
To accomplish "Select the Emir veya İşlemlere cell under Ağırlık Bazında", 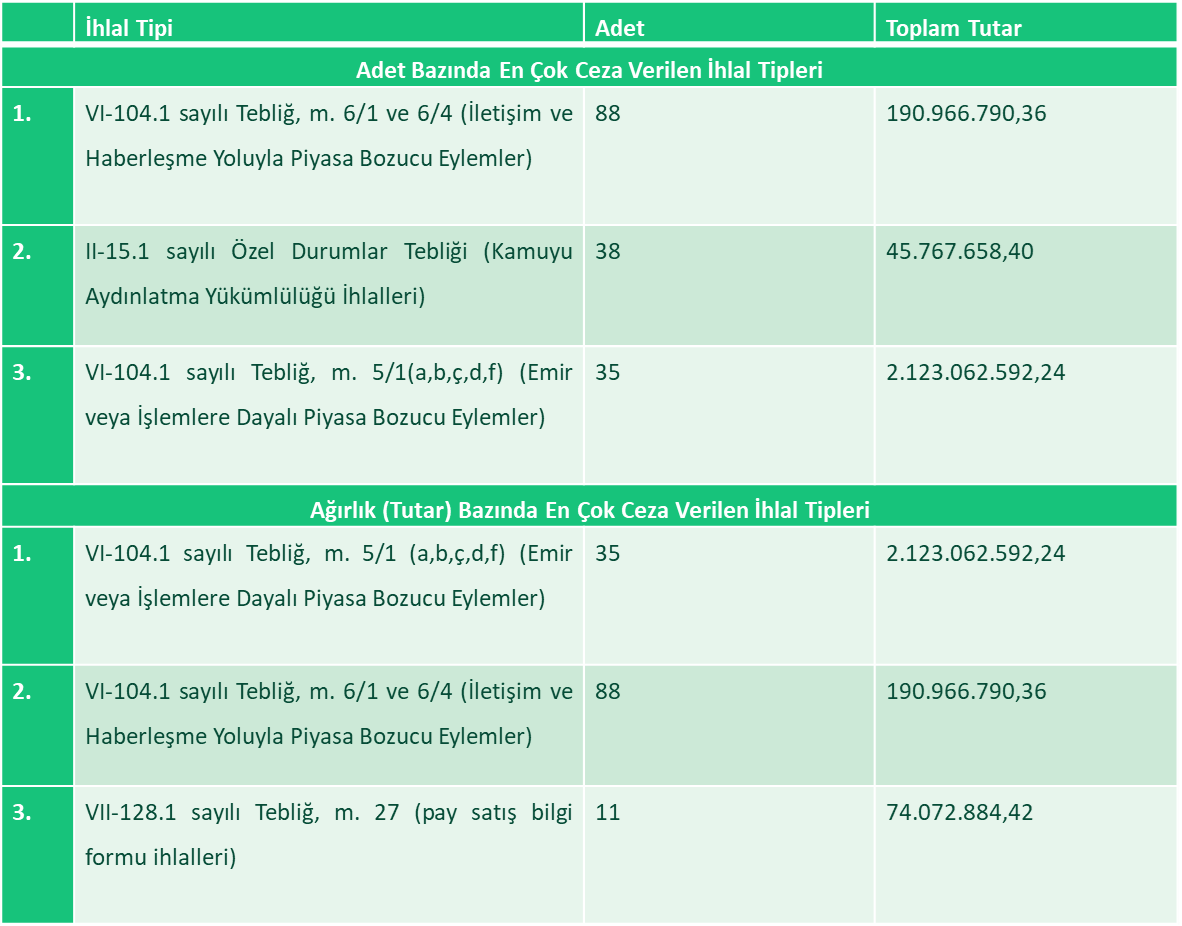I will point(329,575).
